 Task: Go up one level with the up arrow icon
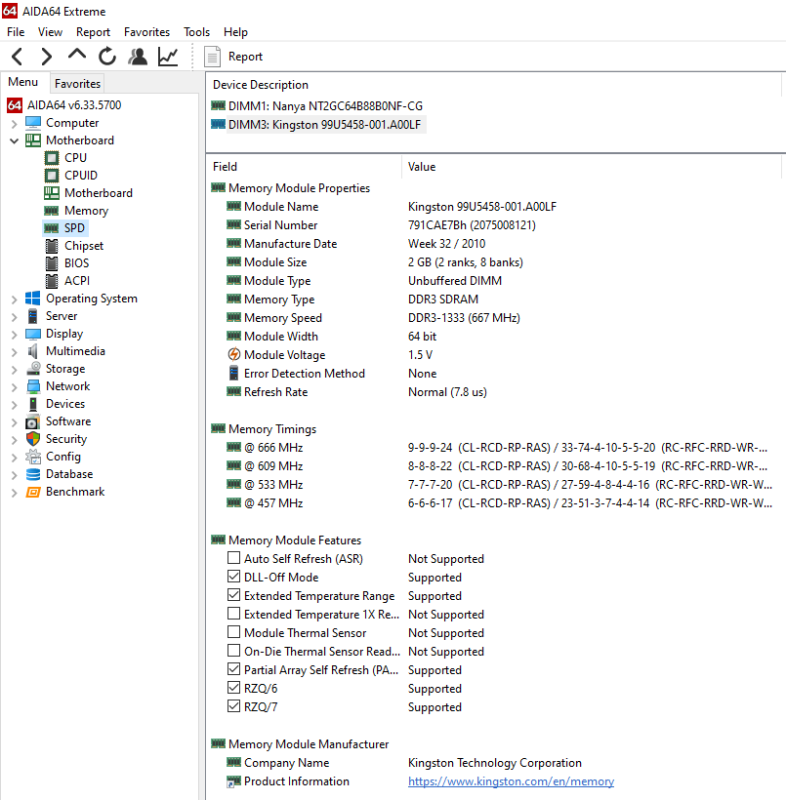pos(77,55)
